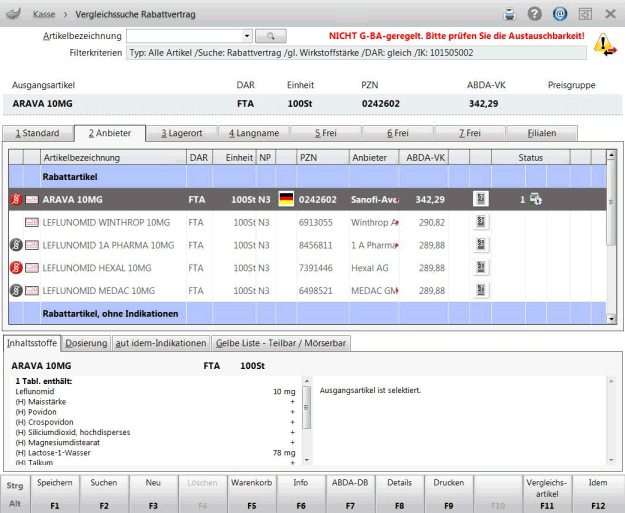Click red paragraph icon for LEFLUNOMID HEXAL

[16, 267]
